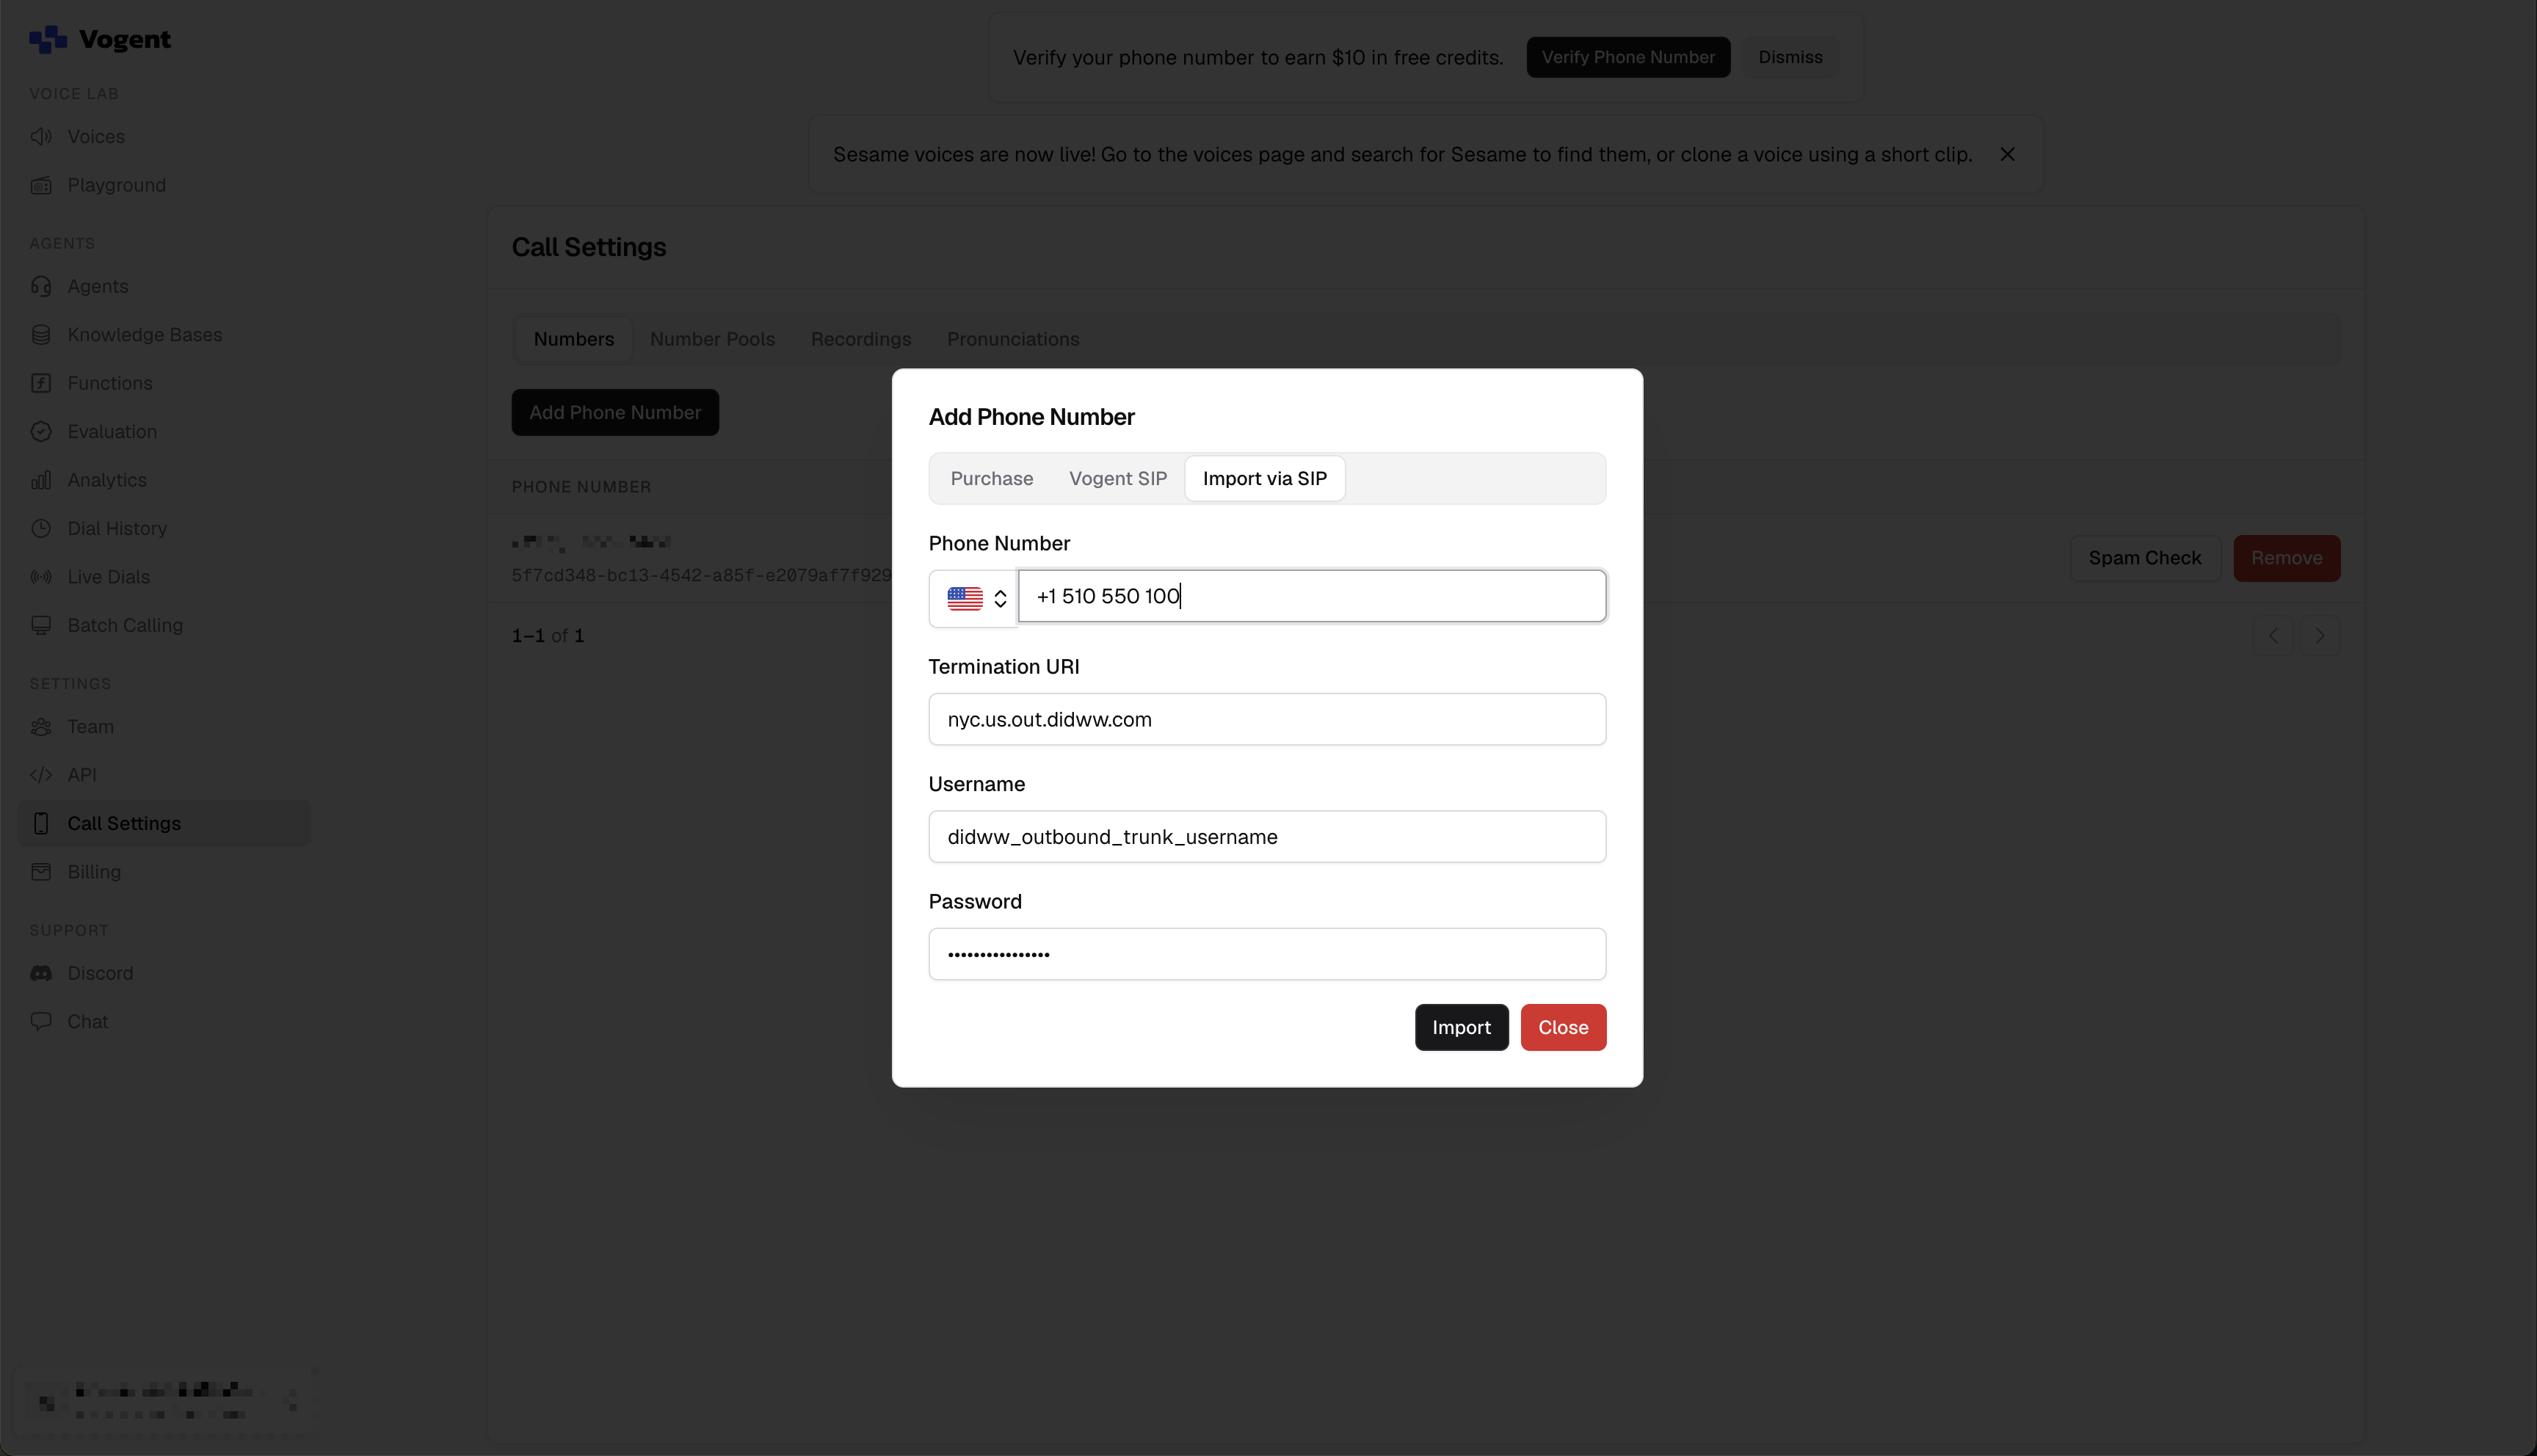
Task: Open Playground via its radio icon
Action: pyautogui.click(x=41, y=185)
